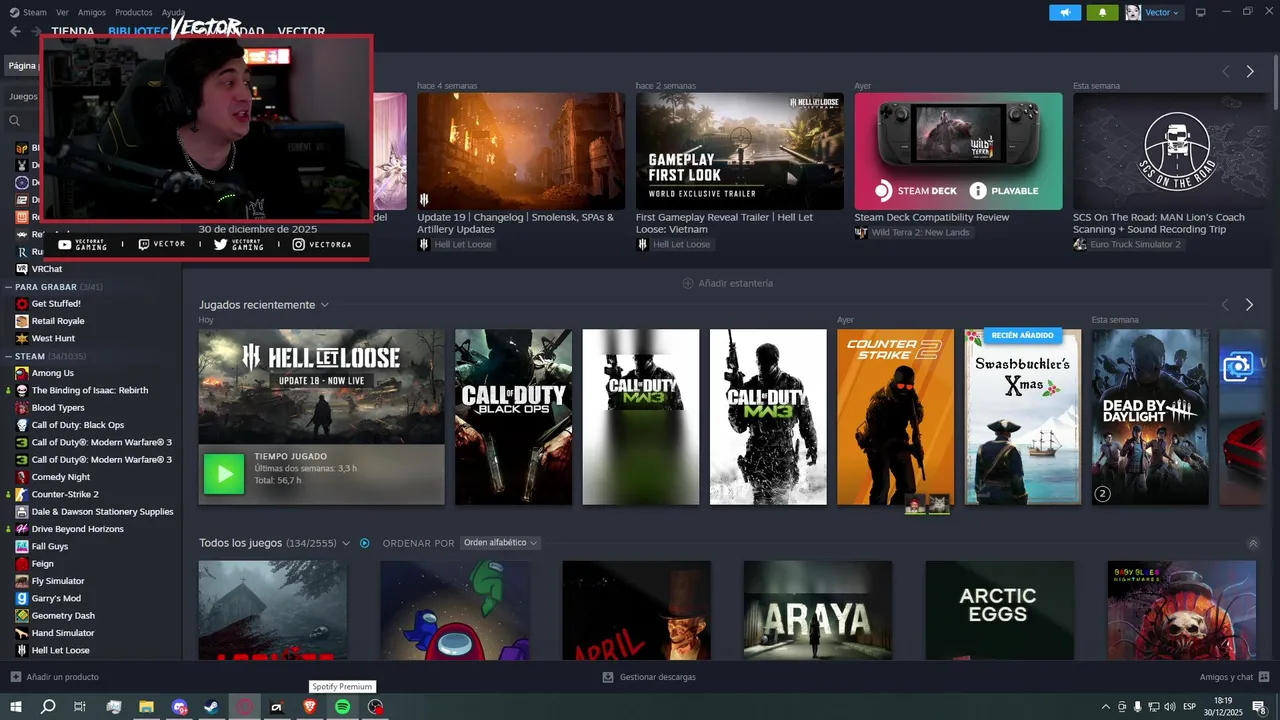This screenshot has height=720, width=1280.
Task: Open the Amigos menu
Action: (92, 12)
